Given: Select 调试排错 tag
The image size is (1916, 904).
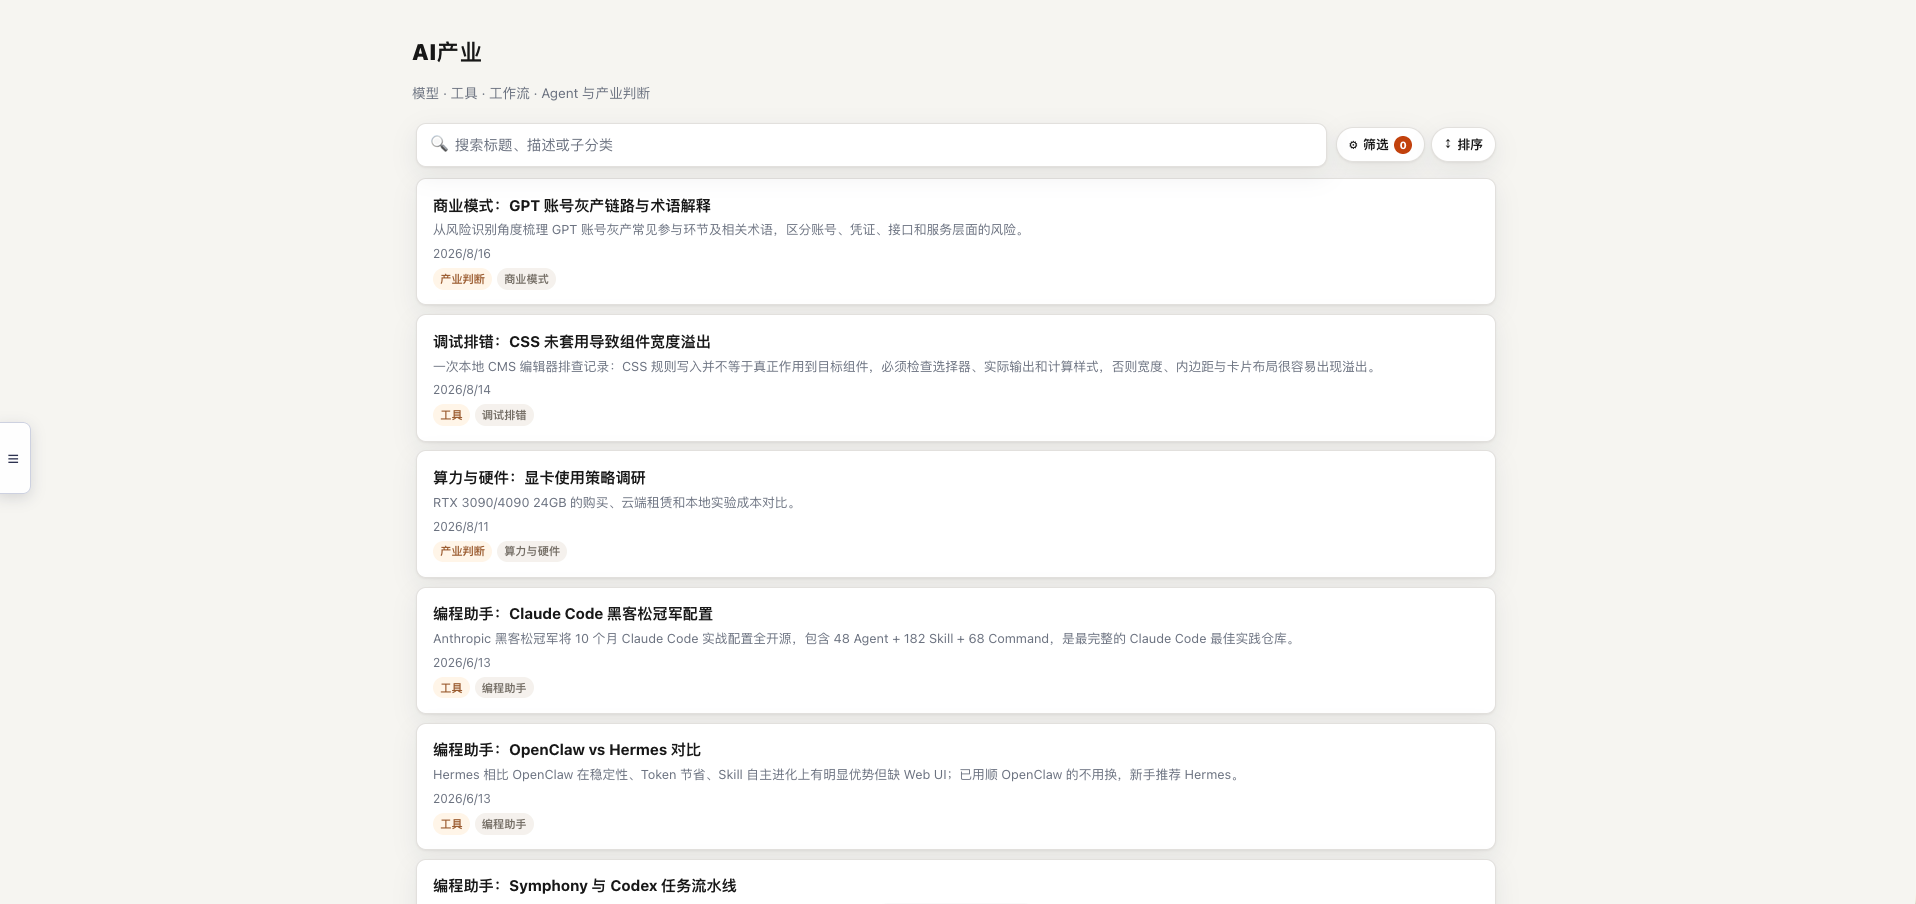Looking at the screenshot, I should point(504,415).
